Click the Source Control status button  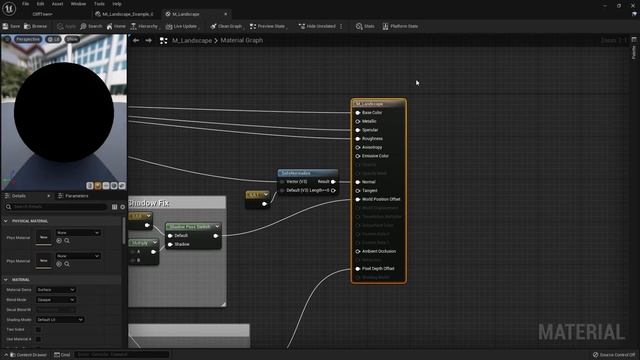[x=614, y=355]
